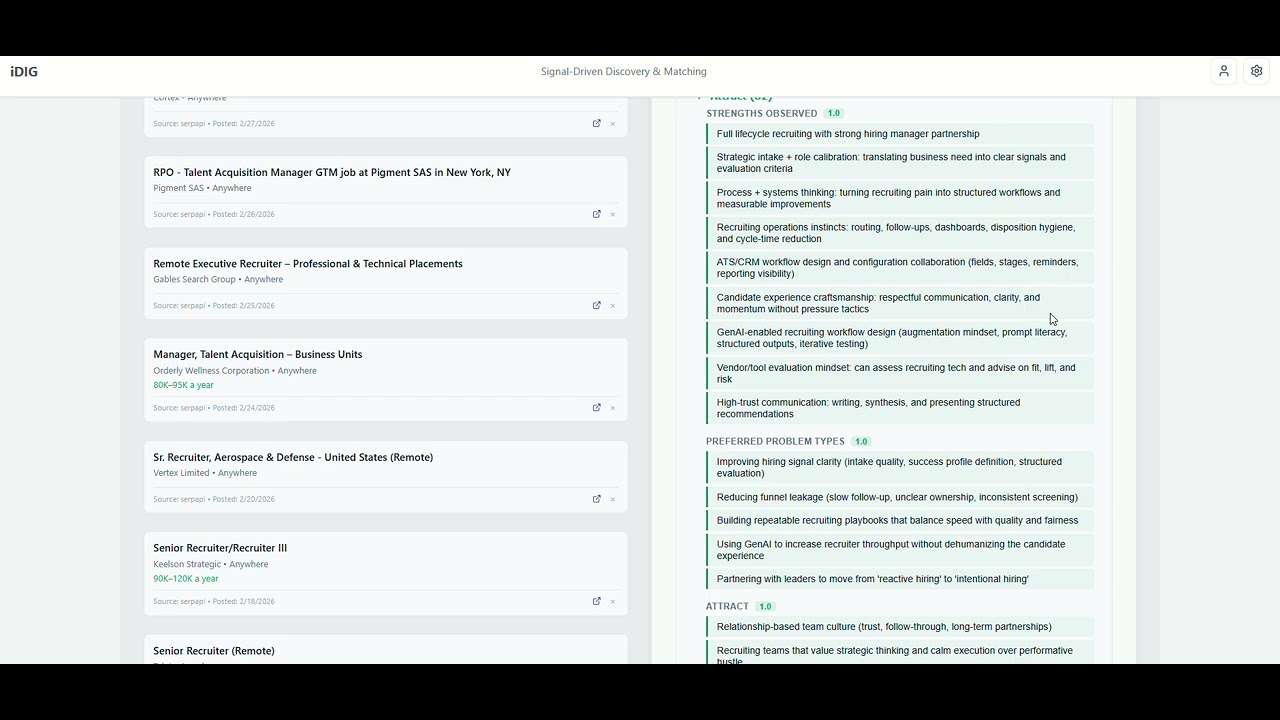The image size is (1280, 720).
Task: Click the iDIG logo
Action: coord(24,72)
